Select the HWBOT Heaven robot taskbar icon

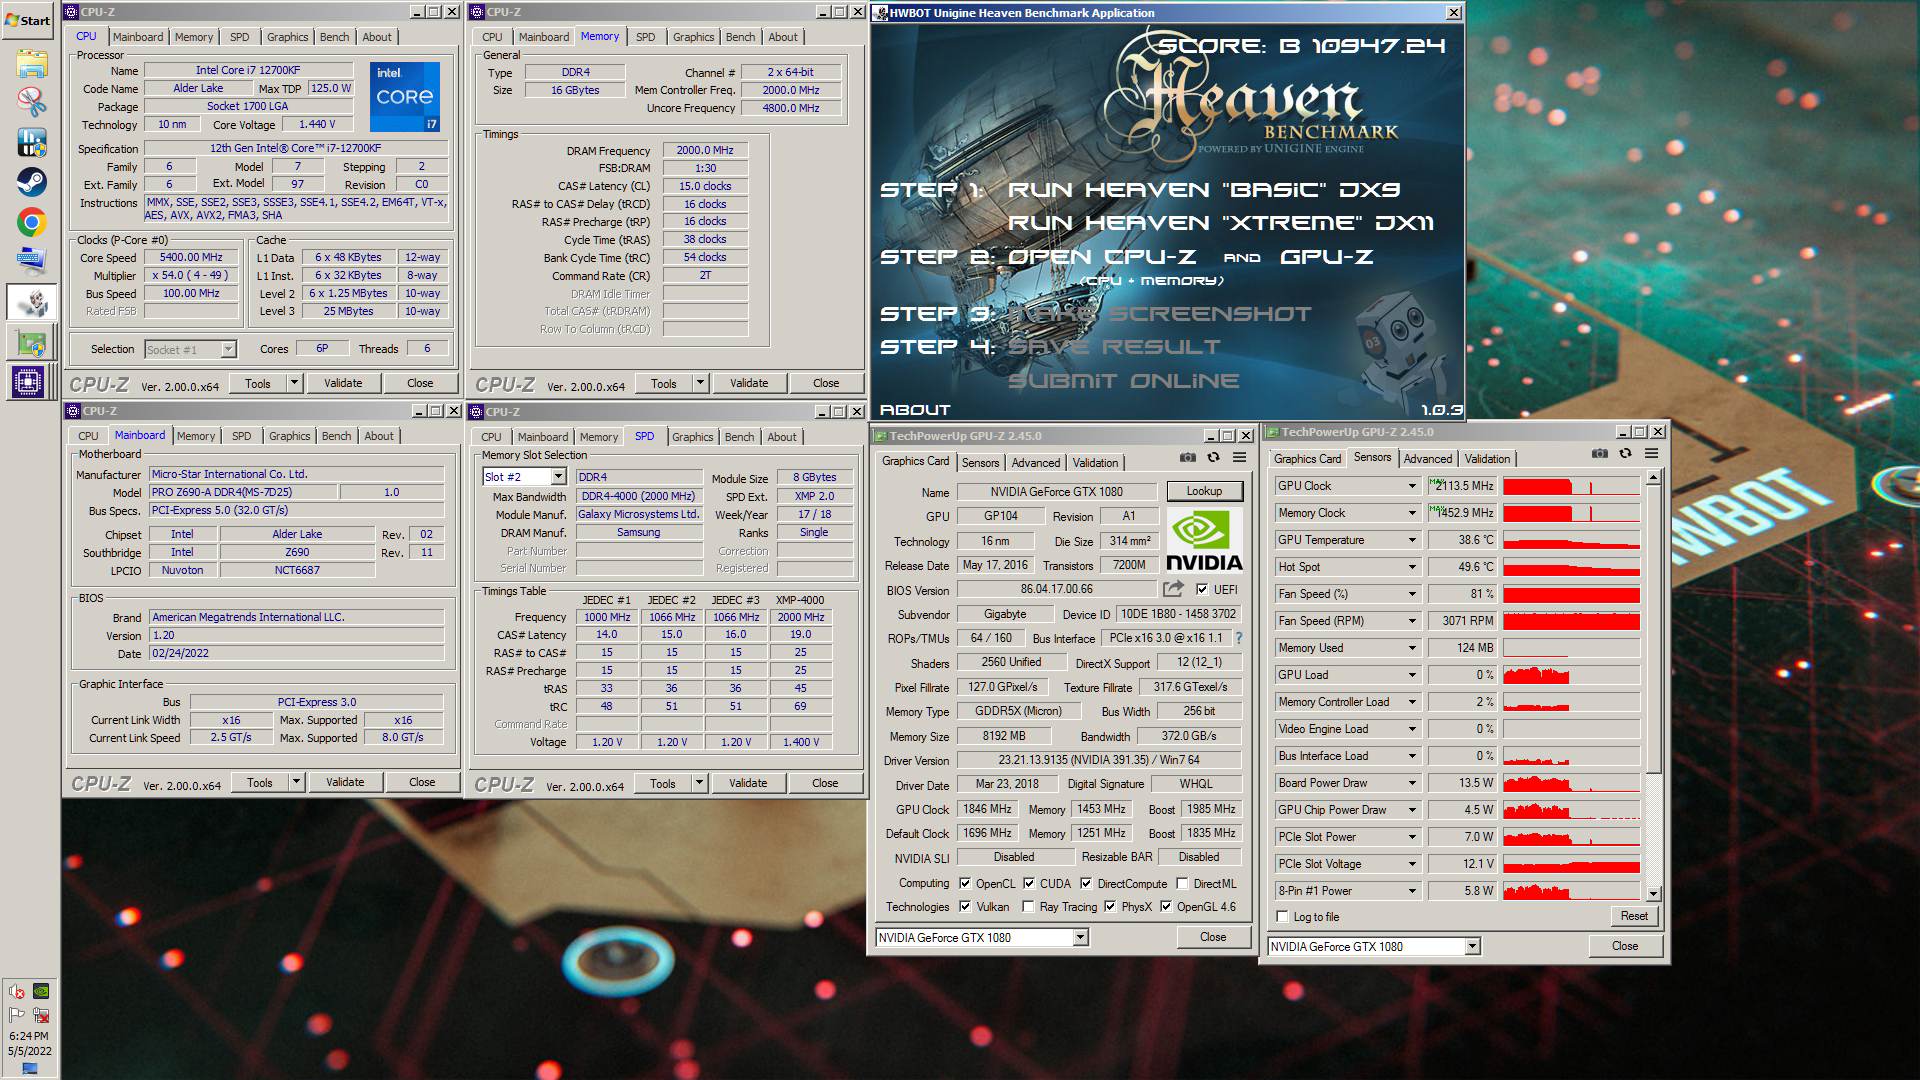pyautogui.click(x=31, y=302)
